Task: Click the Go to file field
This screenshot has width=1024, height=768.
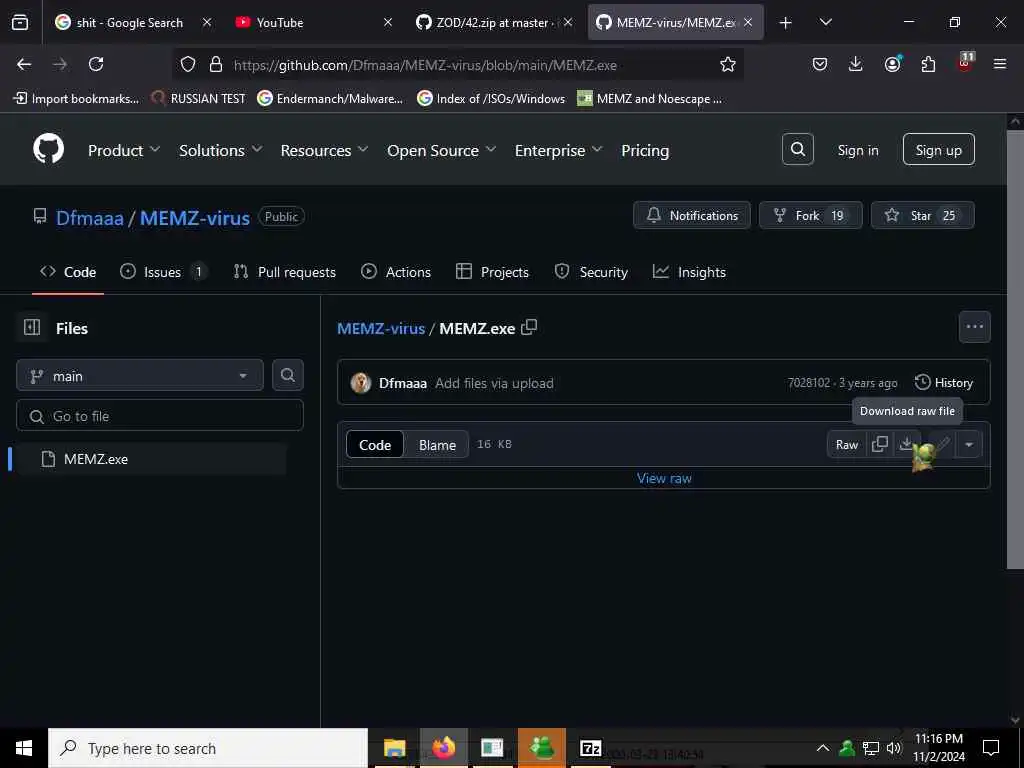Action: (160, 416)
